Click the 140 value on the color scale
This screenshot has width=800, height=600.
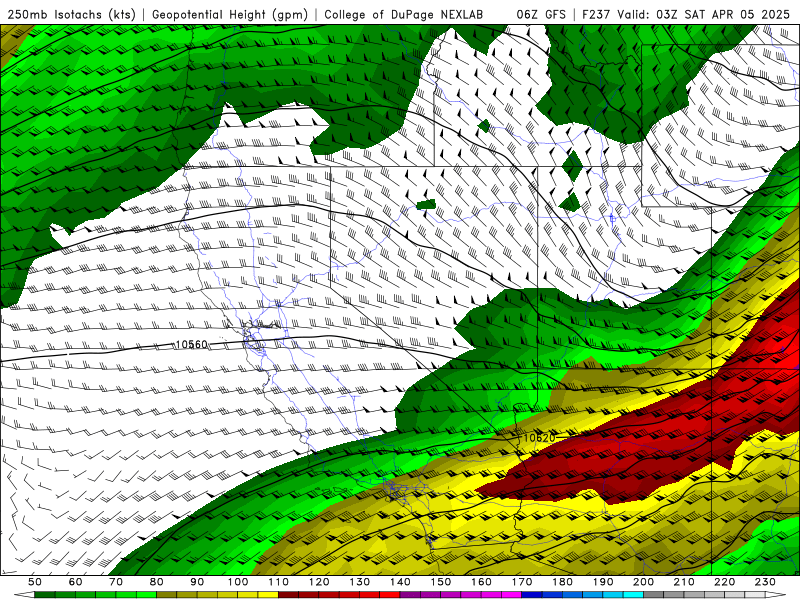[400, 582]
